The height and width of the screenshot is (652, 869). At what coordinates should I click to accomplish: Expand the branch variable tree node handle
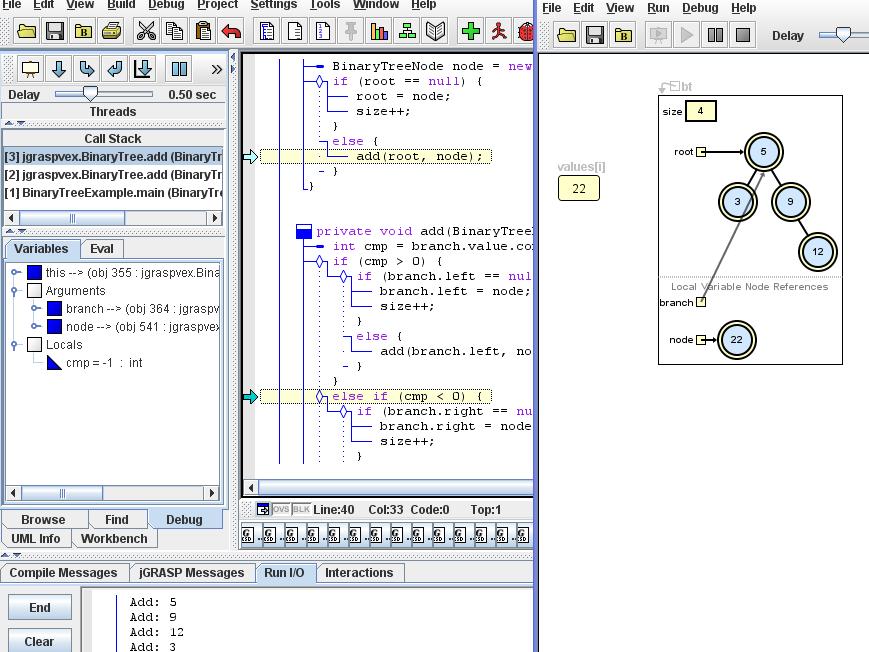pyautogui.click(x=35, y=308)
